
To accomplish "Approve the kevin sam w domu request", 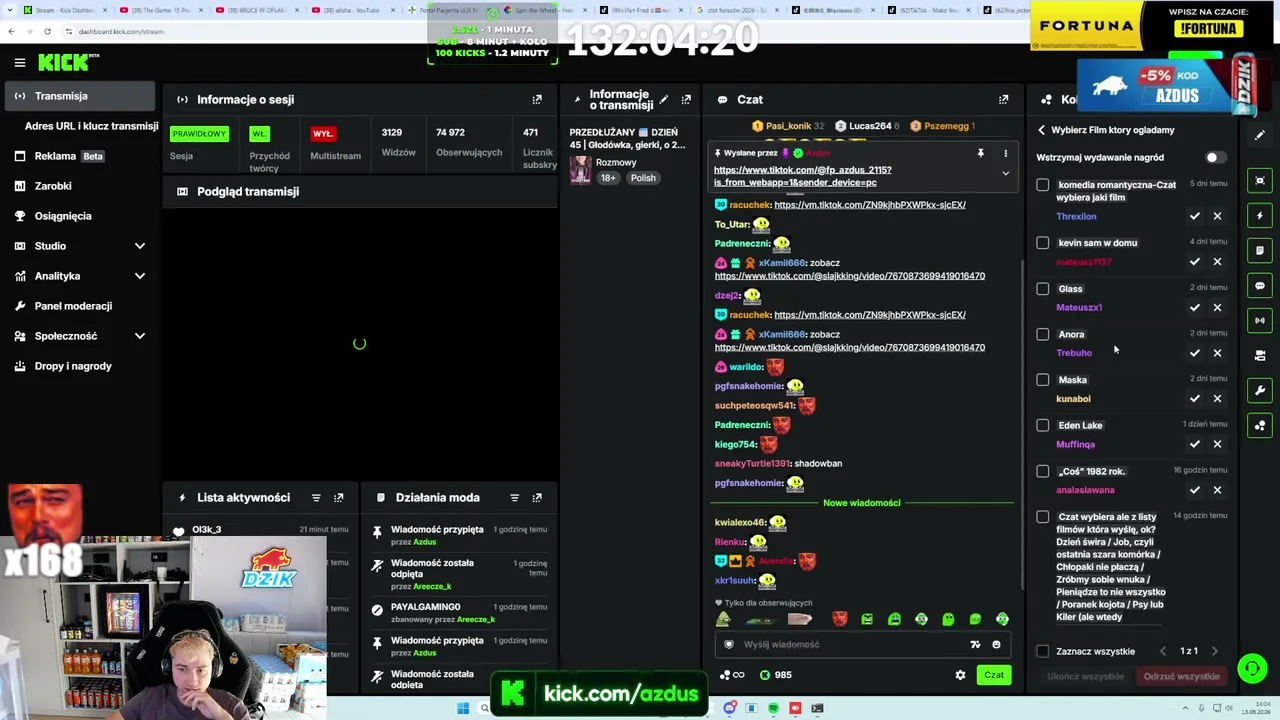I will (1194, 262).
